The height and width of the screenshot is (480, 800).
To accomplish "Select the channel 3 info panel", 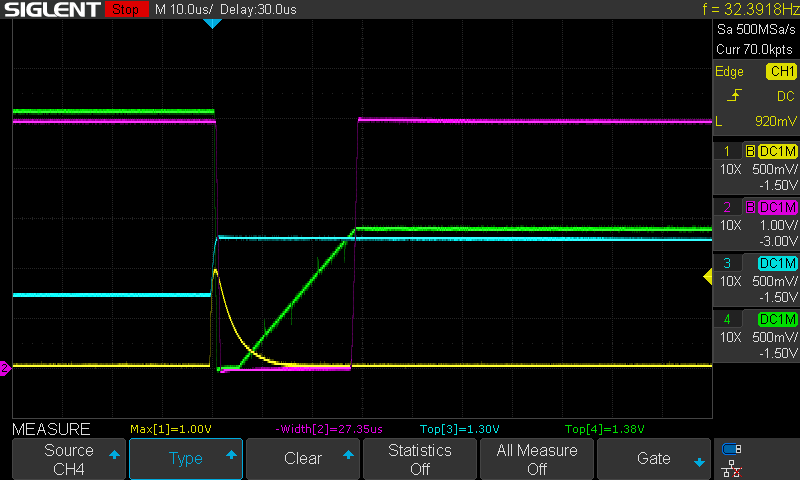I will coord(756,281).
